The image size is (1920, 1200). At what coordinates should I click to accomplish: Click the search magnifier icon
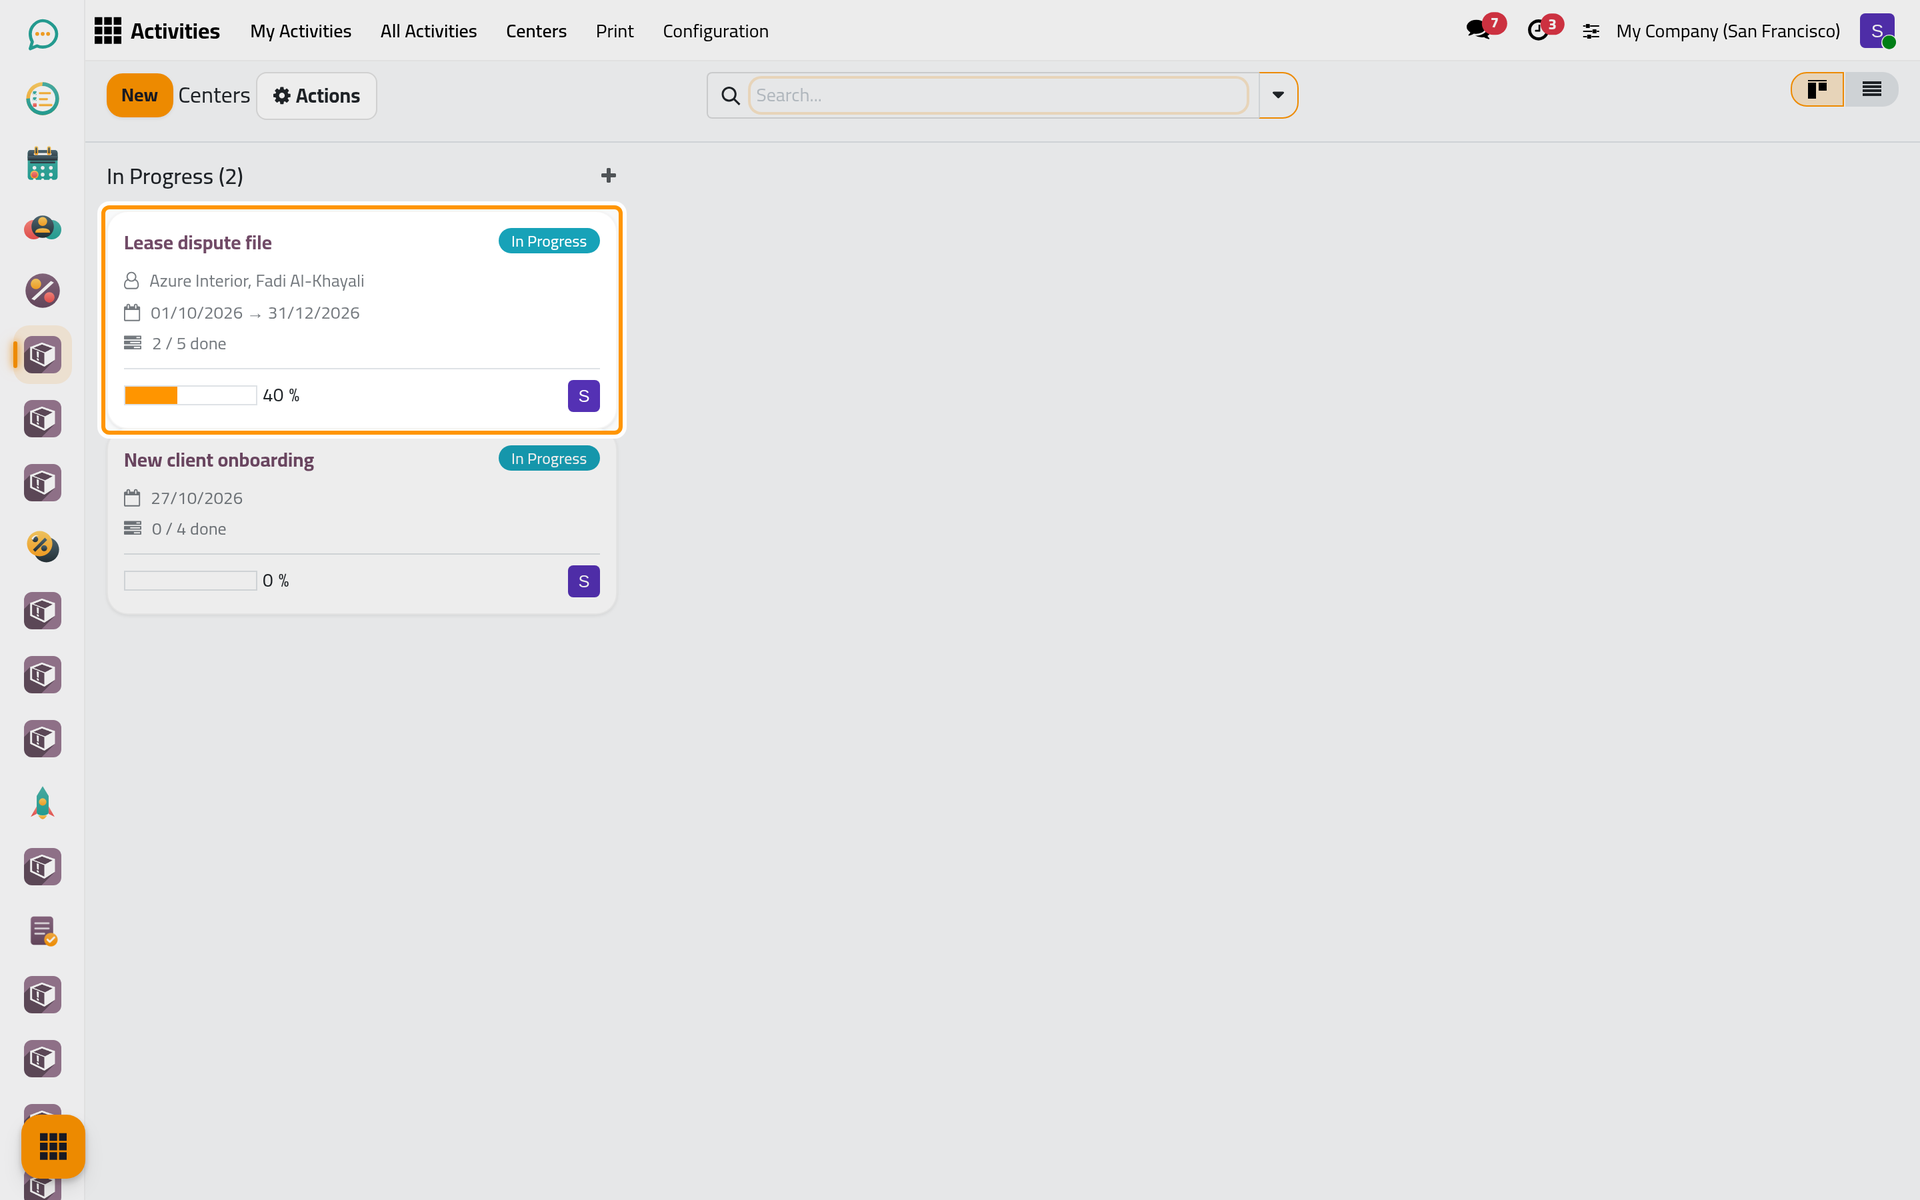(x=731, y=96)
